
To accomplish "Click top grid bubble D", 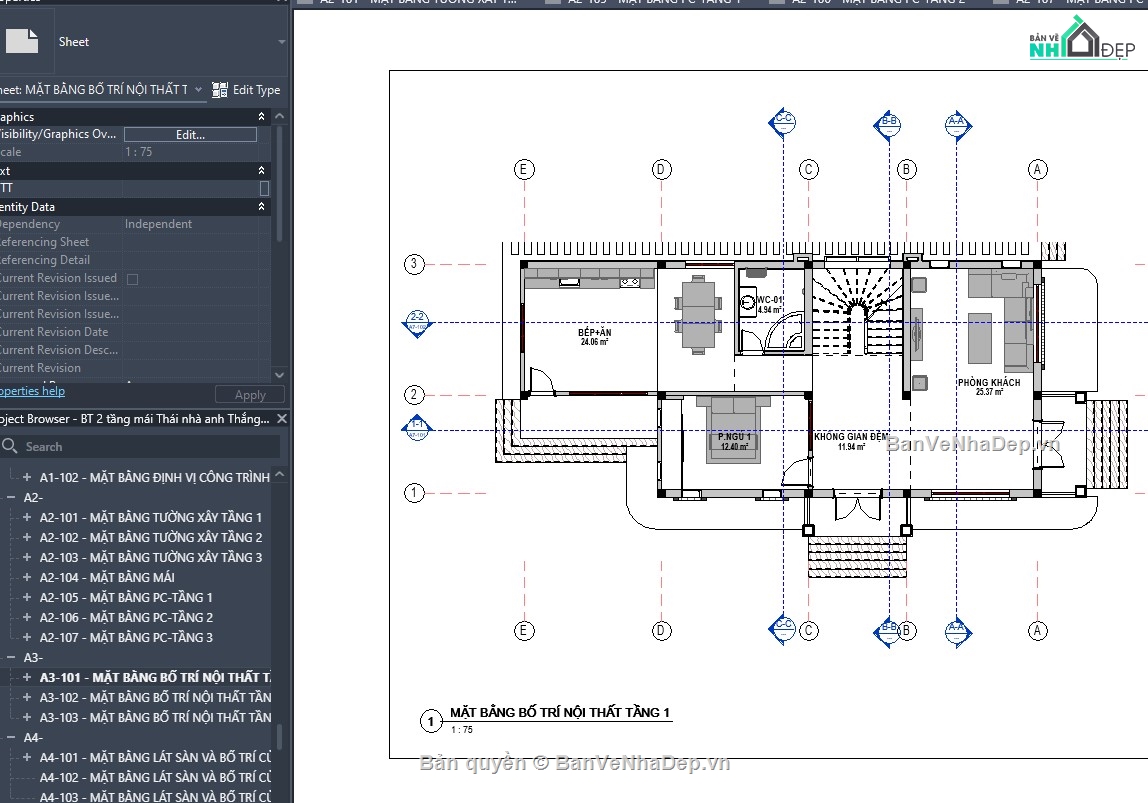I will point(661,170).
